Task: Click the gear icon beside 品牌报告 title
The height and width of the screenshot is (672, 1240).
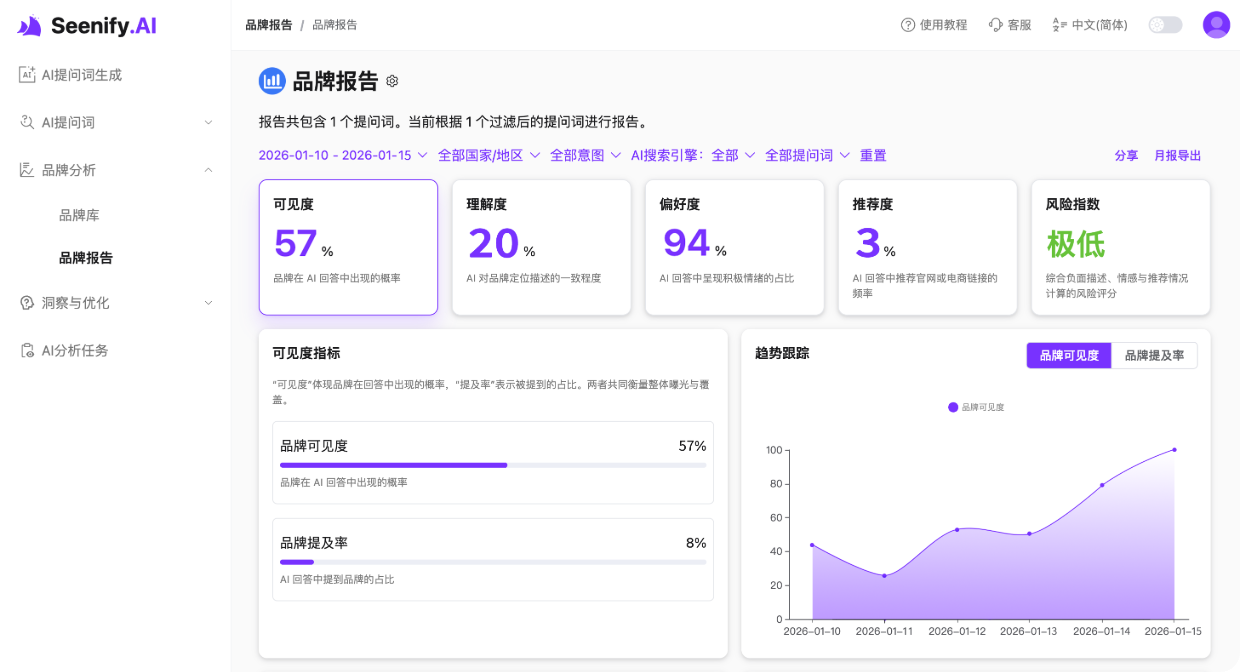Action: pos(391,81)
